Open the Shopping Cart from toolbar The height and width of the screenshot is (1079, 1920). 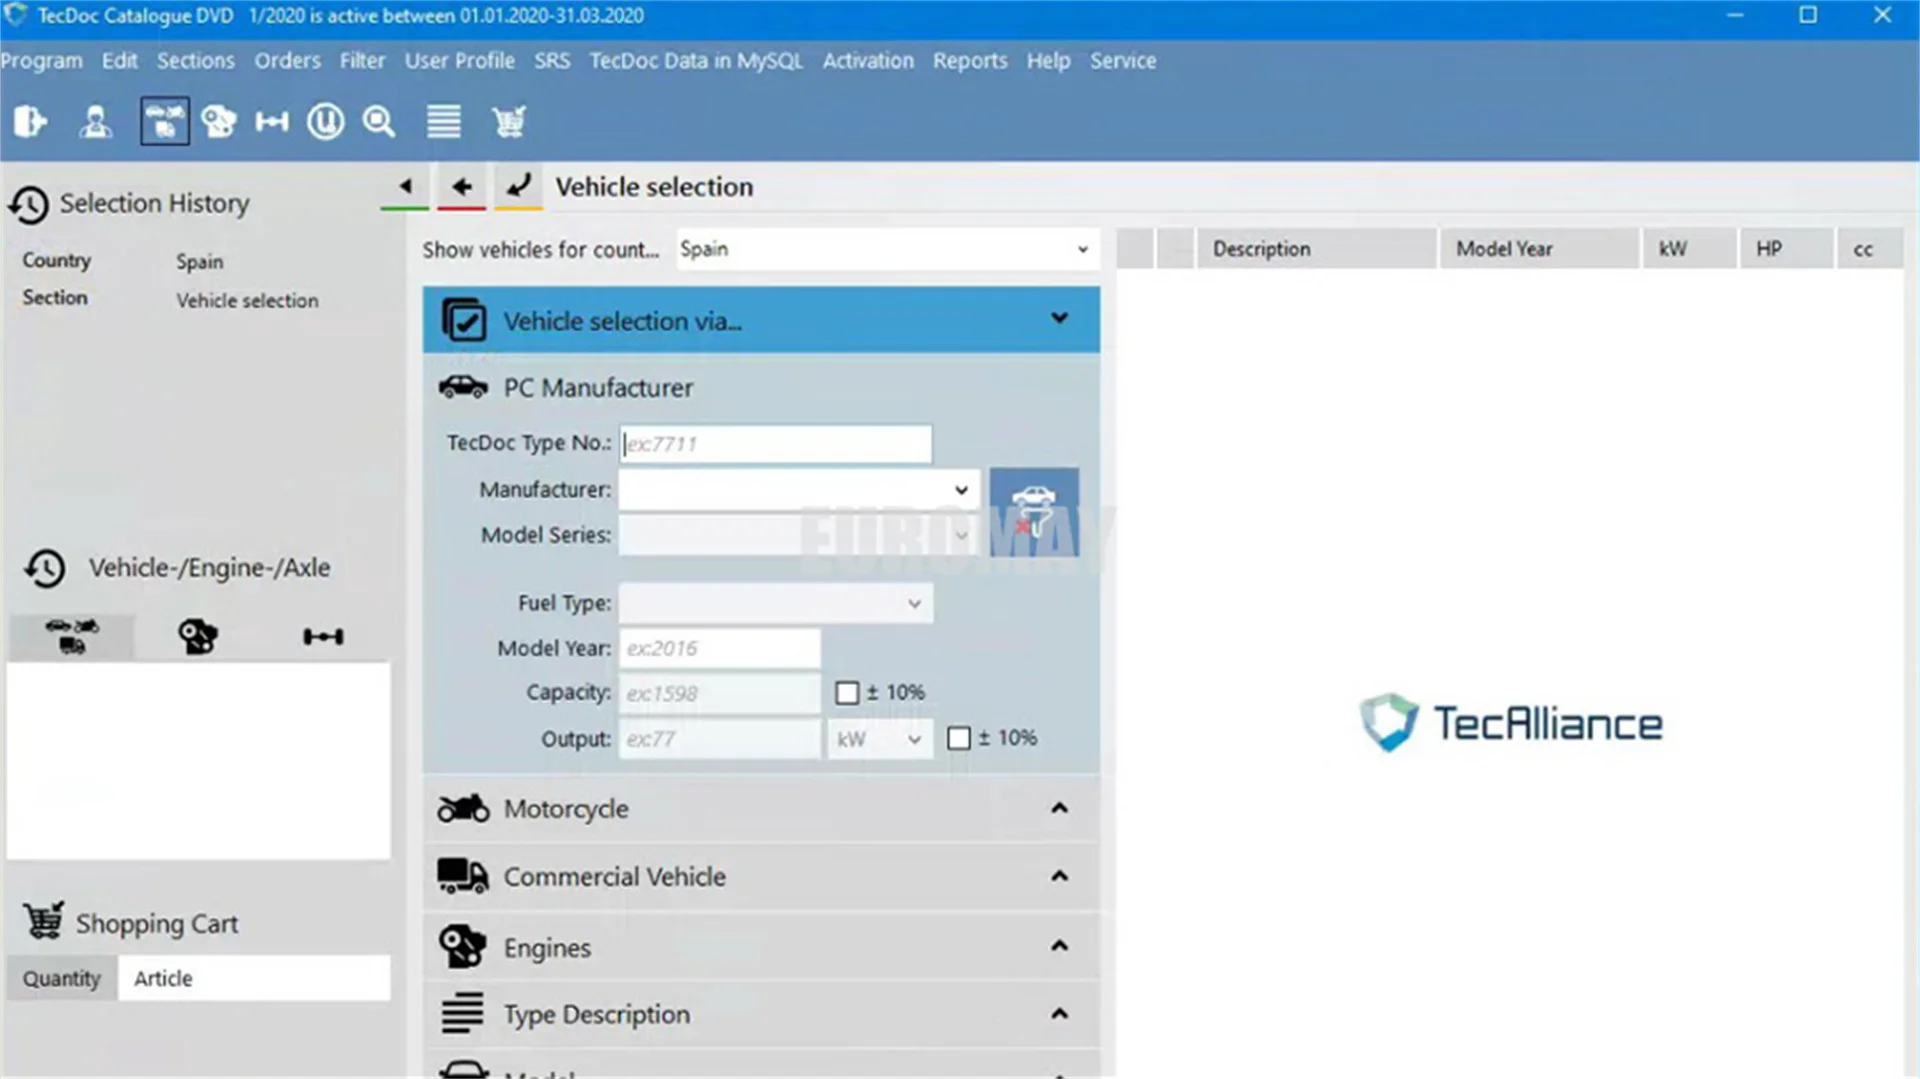[x=509, y=120]
